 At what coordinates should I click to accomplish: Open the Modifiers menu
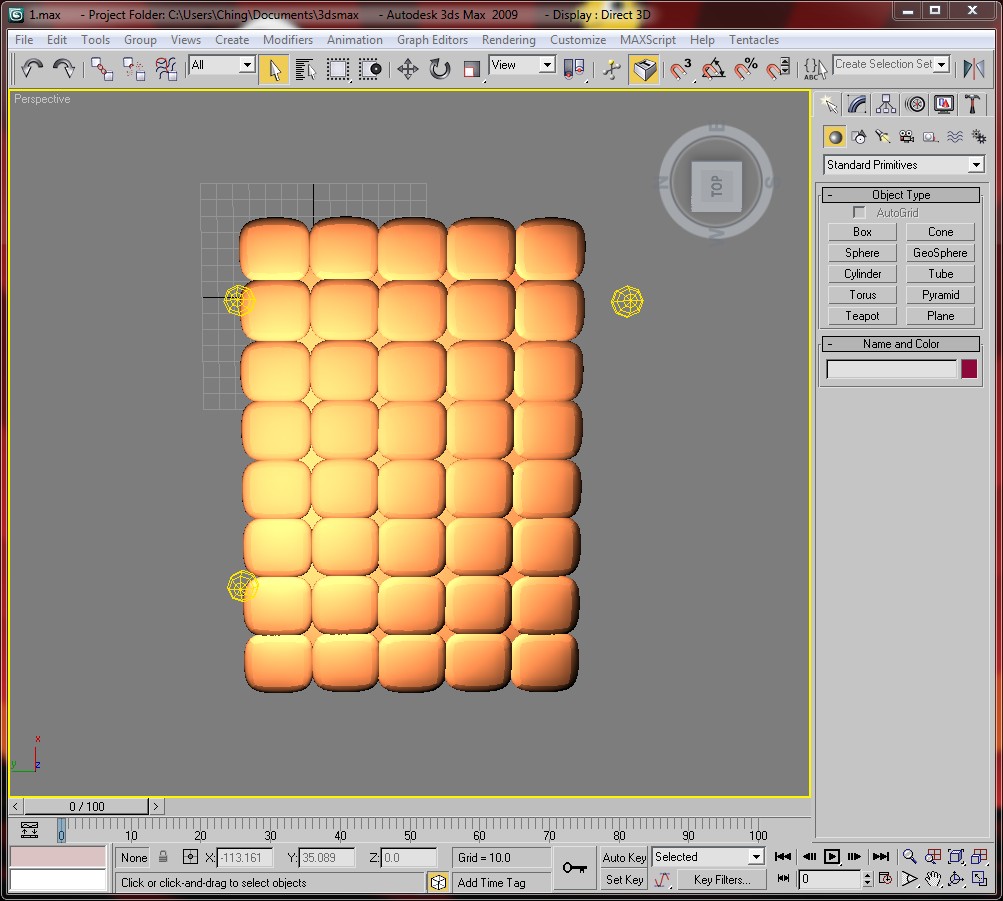coord(288,40)
